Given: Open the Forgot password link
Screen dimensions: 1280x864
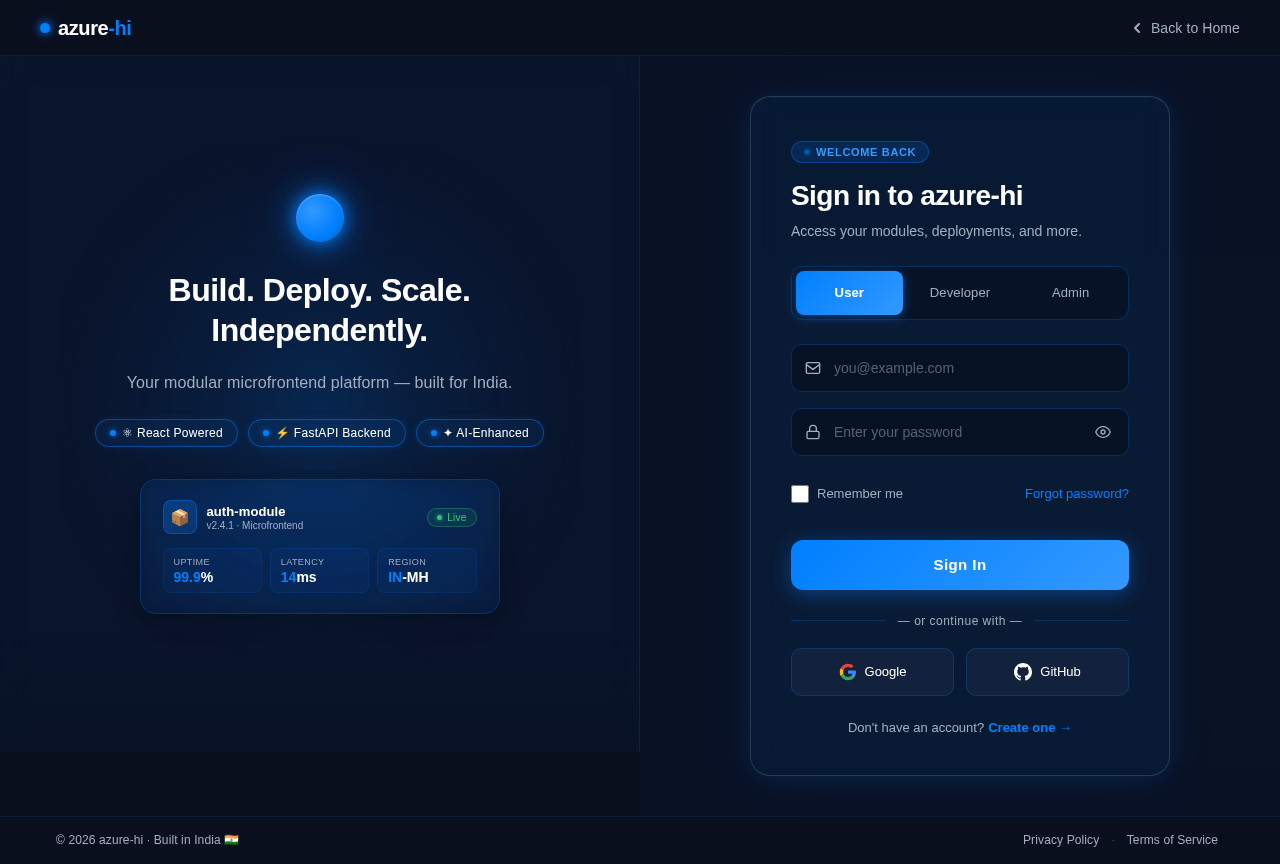Looking at the screenshot, I should click(1077, 494).
